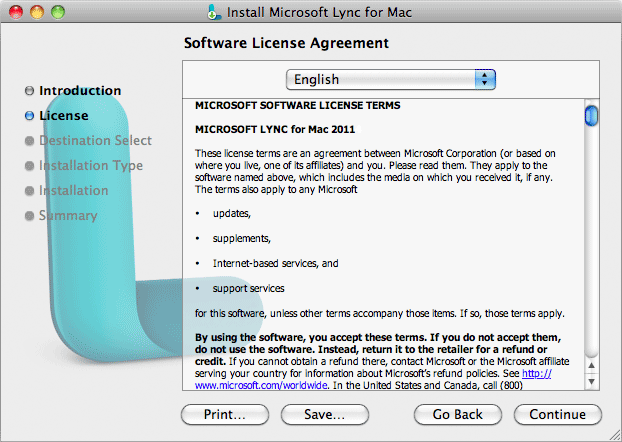This screenshot has width=622, height=442.
Task: Click the window resize grip corner
Action: click(614, 434)
